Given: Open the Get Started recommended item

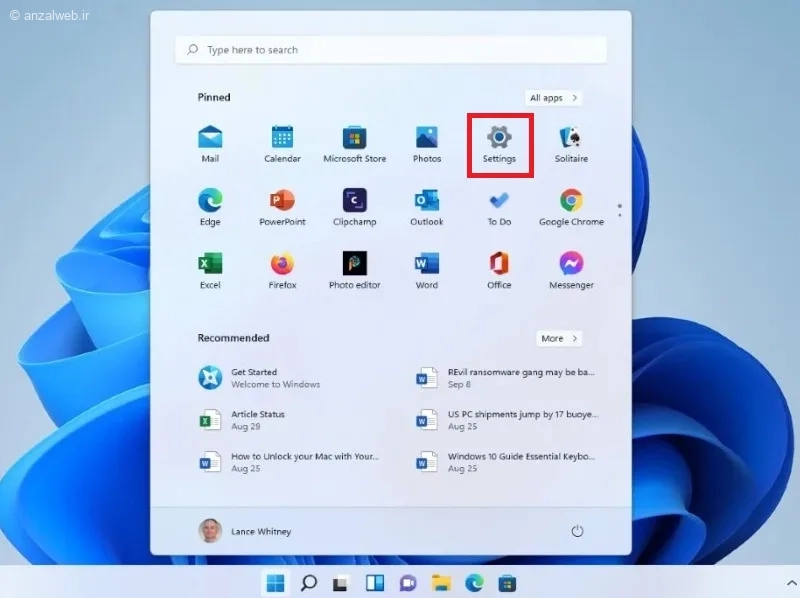Looking at the screenshot, I should 260,378.
